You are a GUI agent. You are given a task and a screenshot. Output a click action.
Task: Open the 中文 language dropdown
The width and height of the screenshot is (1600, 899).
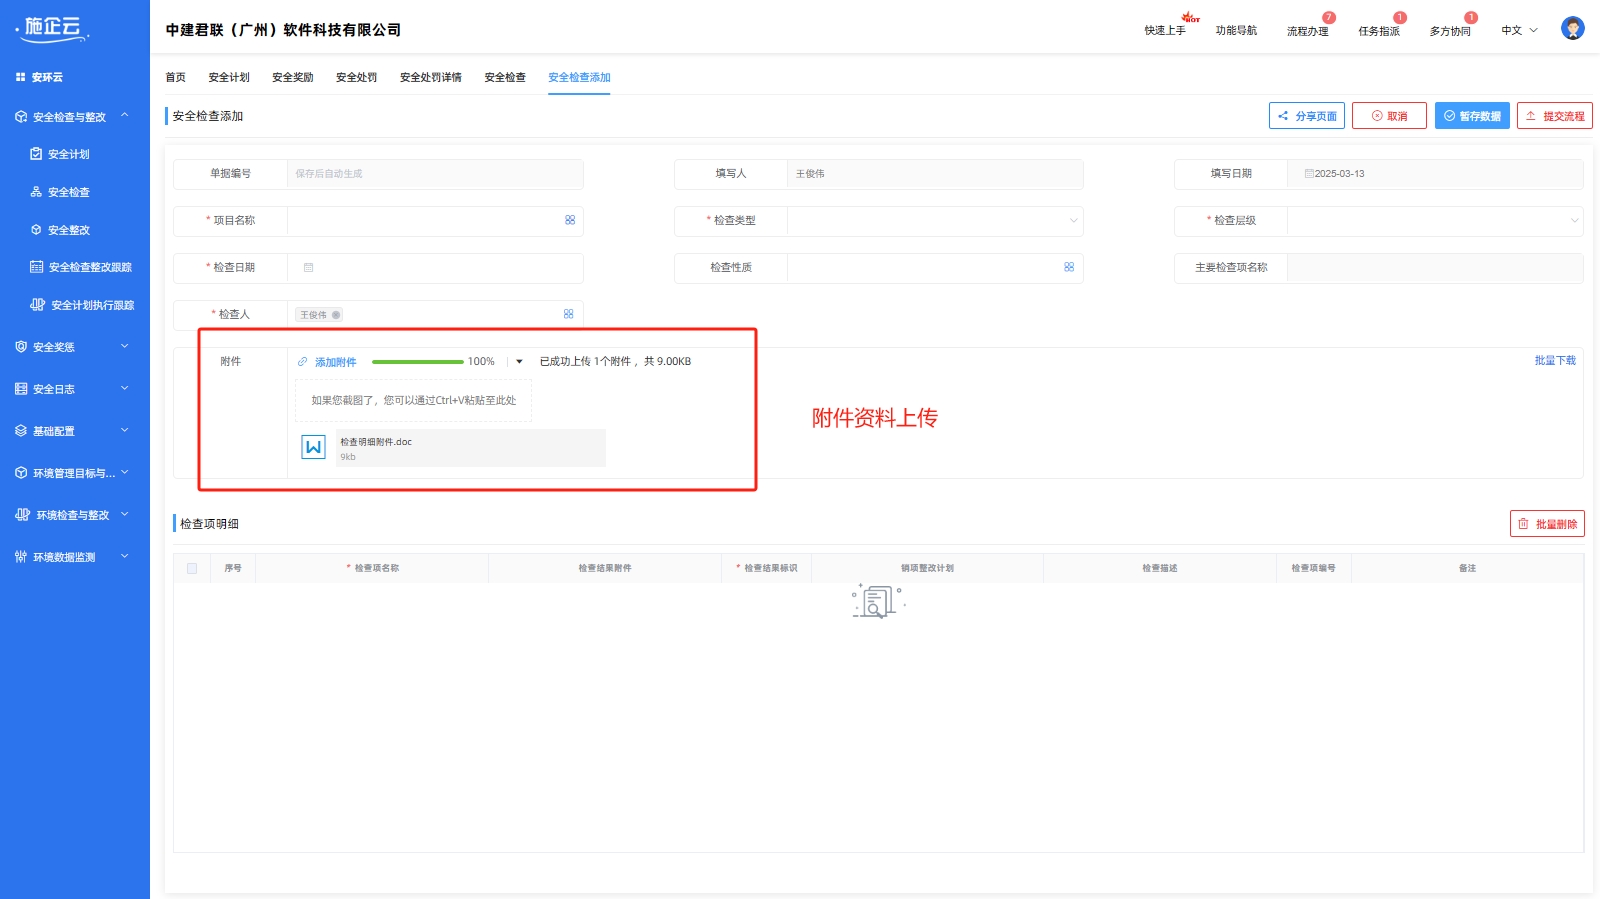click(1519, 30)
